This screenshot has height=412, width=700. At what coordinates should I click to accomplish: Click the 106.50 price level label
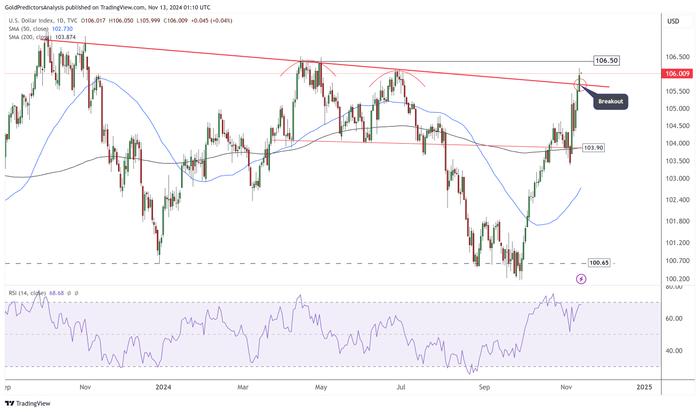click(606, 60)
